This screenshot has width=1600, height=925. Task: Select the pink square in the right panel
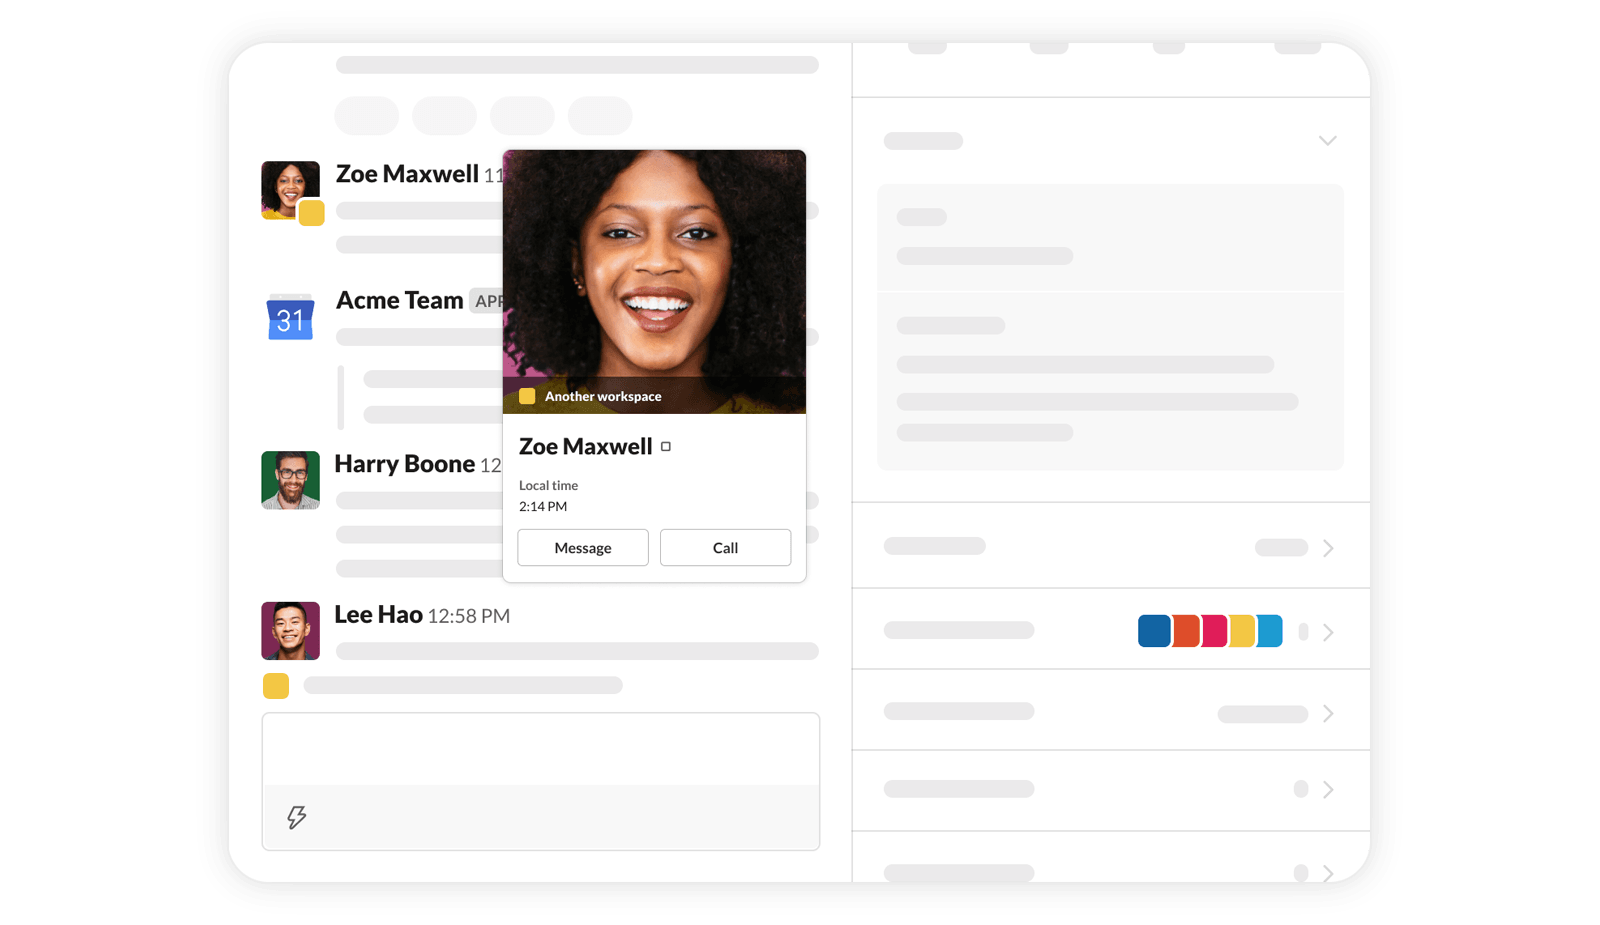click(1214, 631)
